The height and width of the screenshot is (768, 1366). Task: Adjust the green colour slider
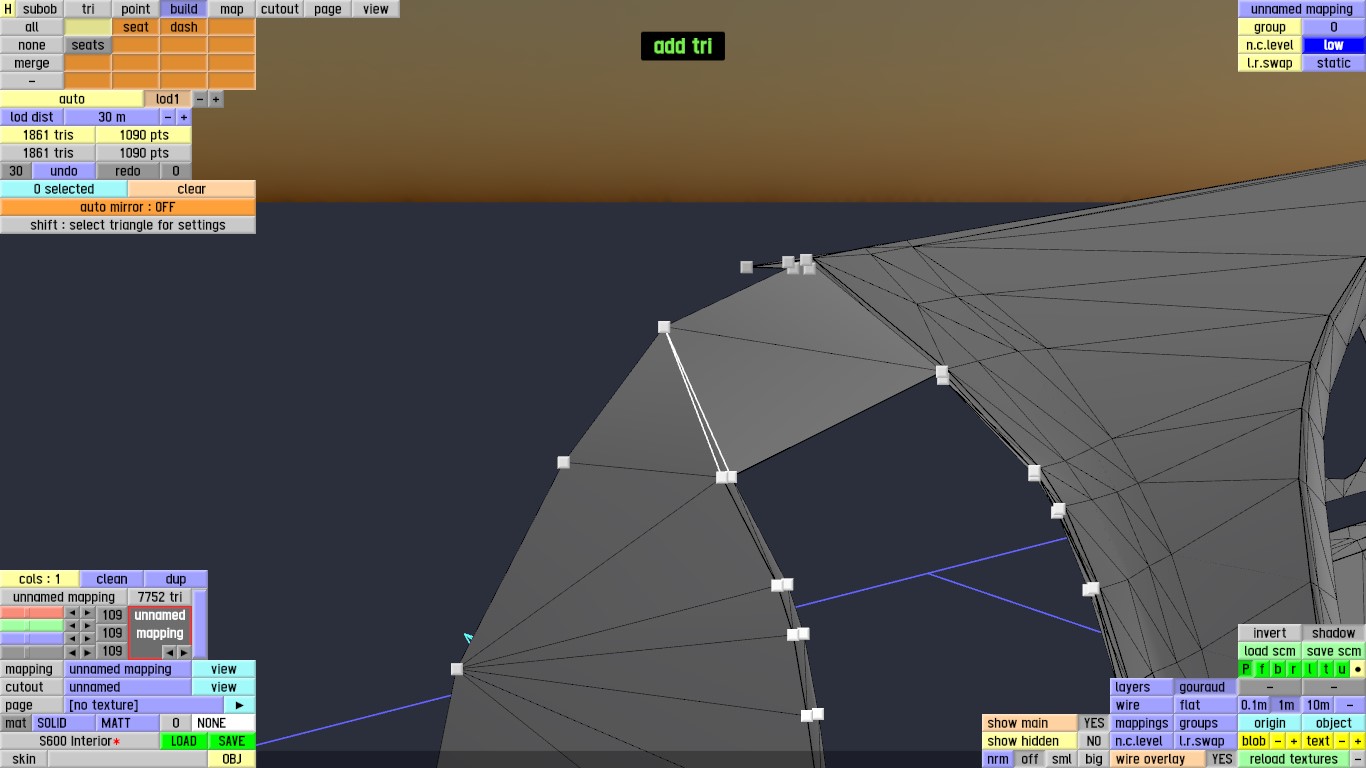click(x=32, y=626)
